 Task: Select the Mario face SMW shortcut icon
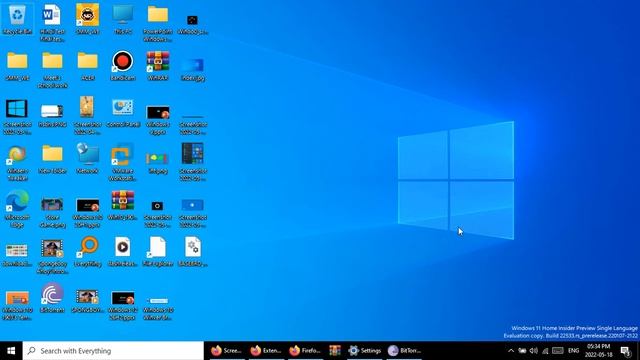[87, 19]
